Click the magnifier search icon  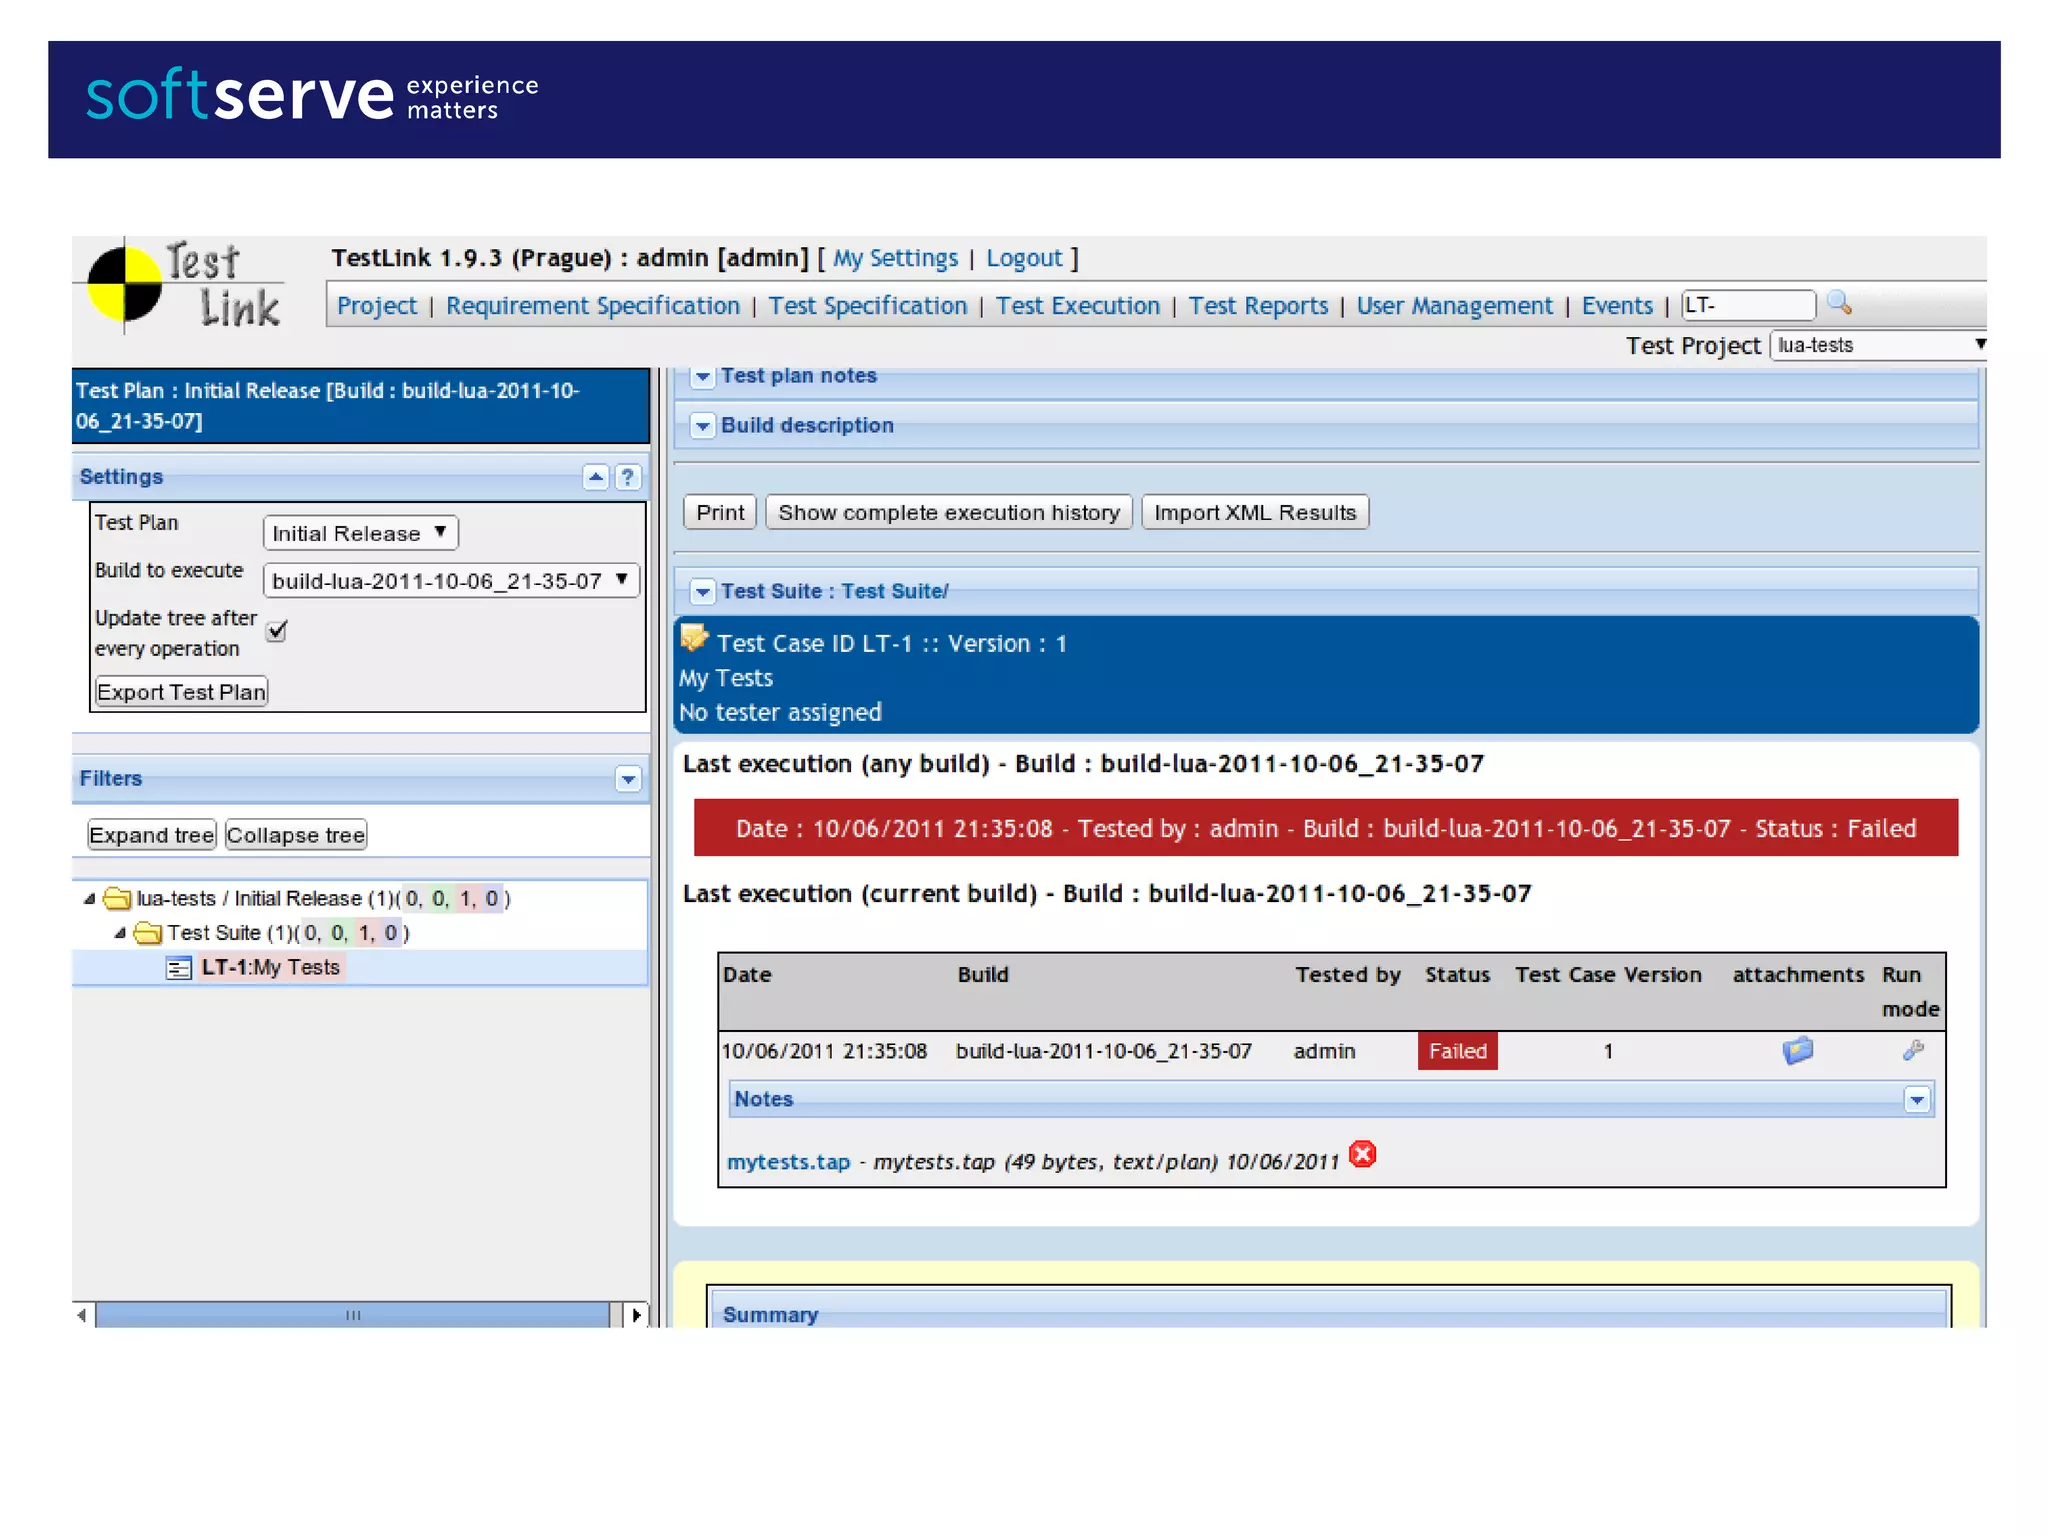[x=1838, y=303]
